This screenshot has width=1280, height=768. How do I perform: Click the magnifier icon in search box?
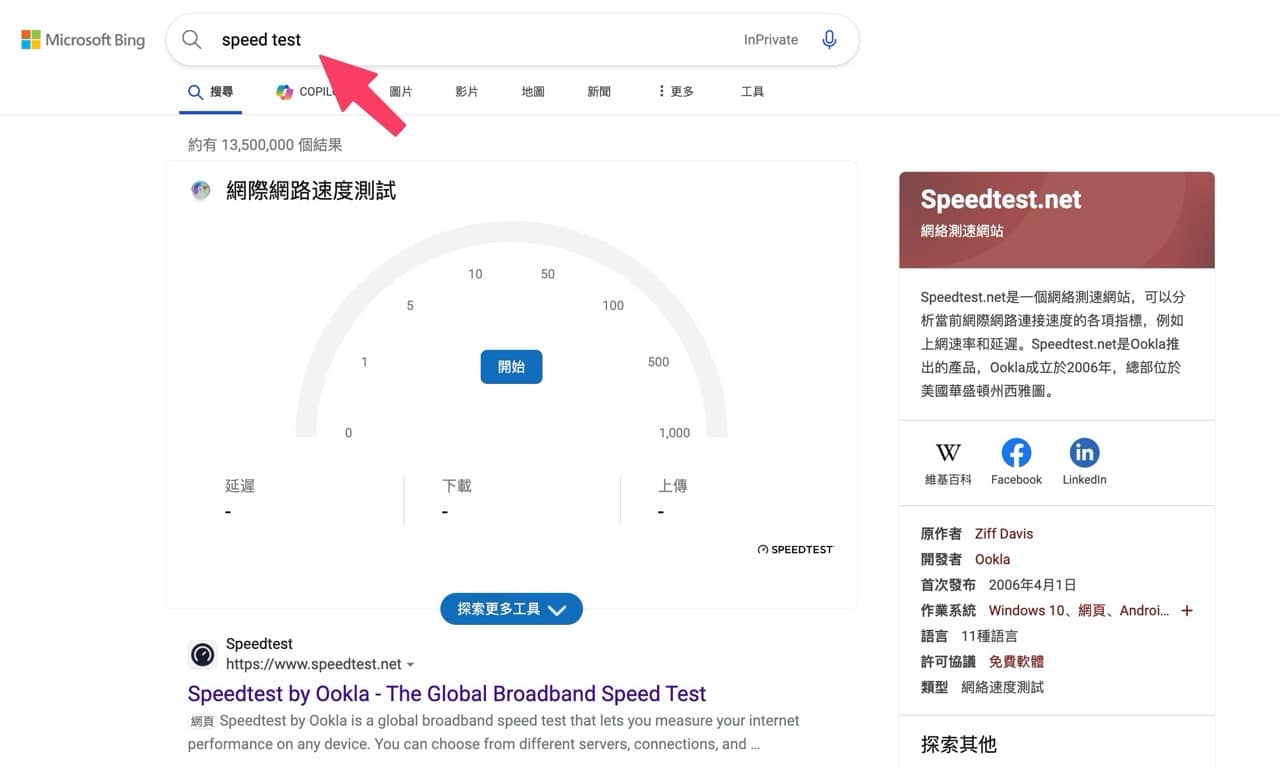pos(191,40)
